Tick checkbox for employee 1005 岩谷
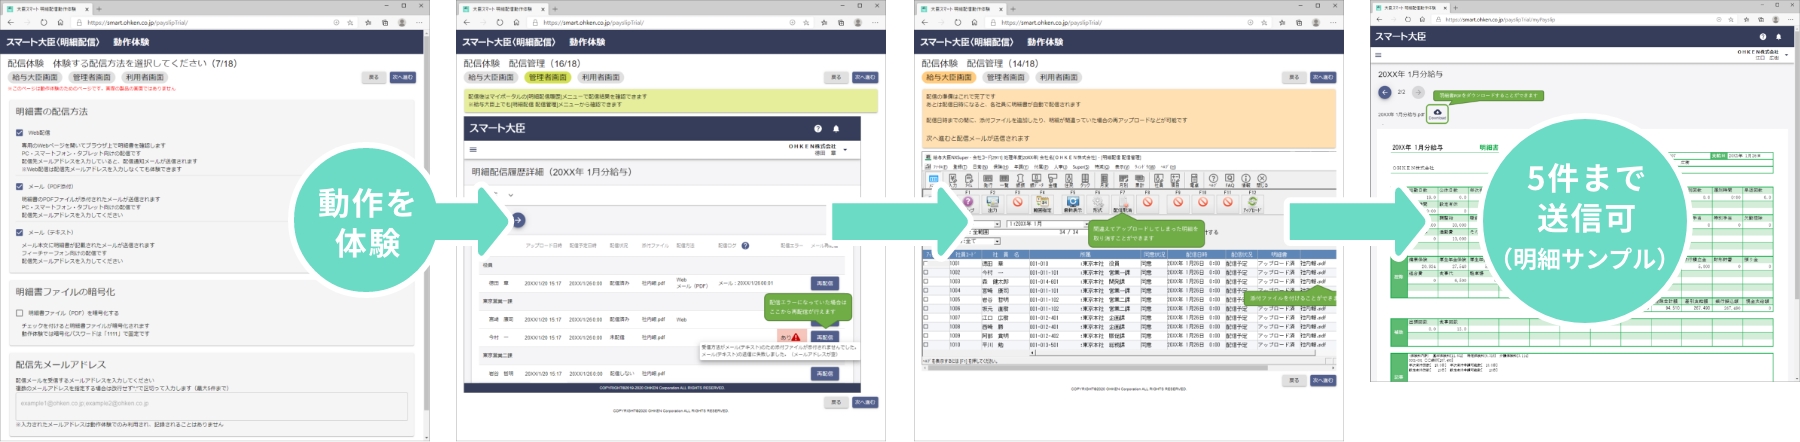The height and width of the screenshot is (442, 1800). 925,299
